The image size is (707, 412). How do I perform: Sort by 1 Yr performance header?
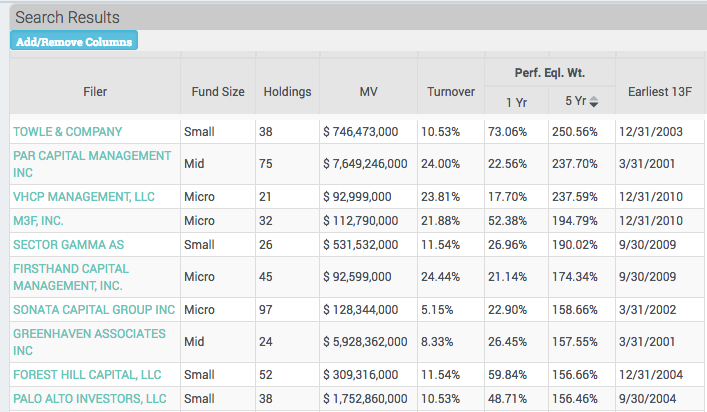pyautogui.click(x=516, y=102)
